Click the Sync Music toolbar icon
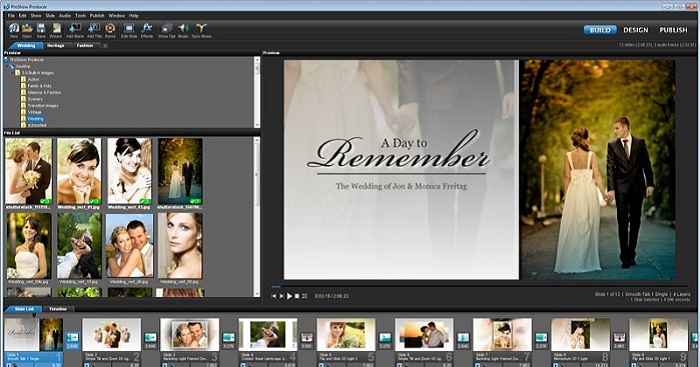Screen dimensions: 700x367 pyautogui.click(x=201, y=29)
